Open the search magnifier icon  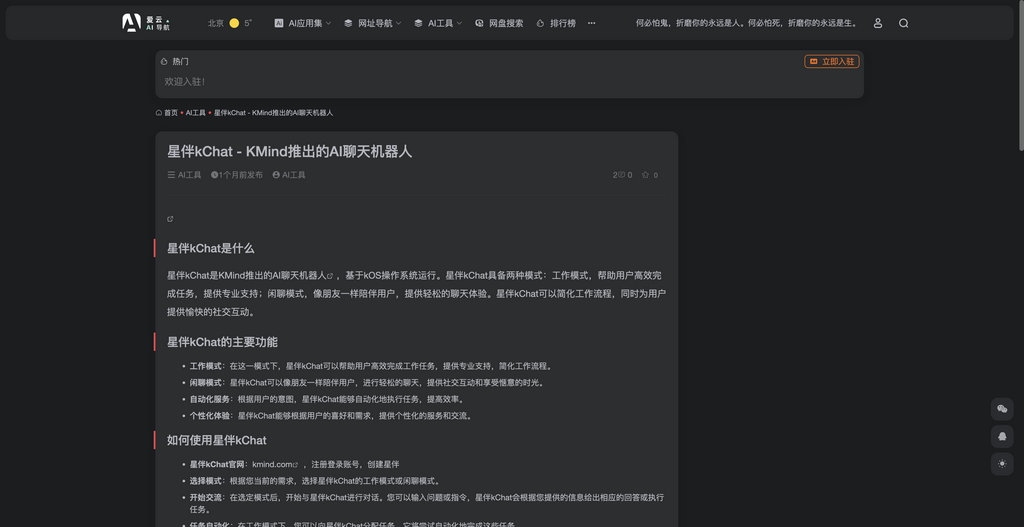(903, 23)
